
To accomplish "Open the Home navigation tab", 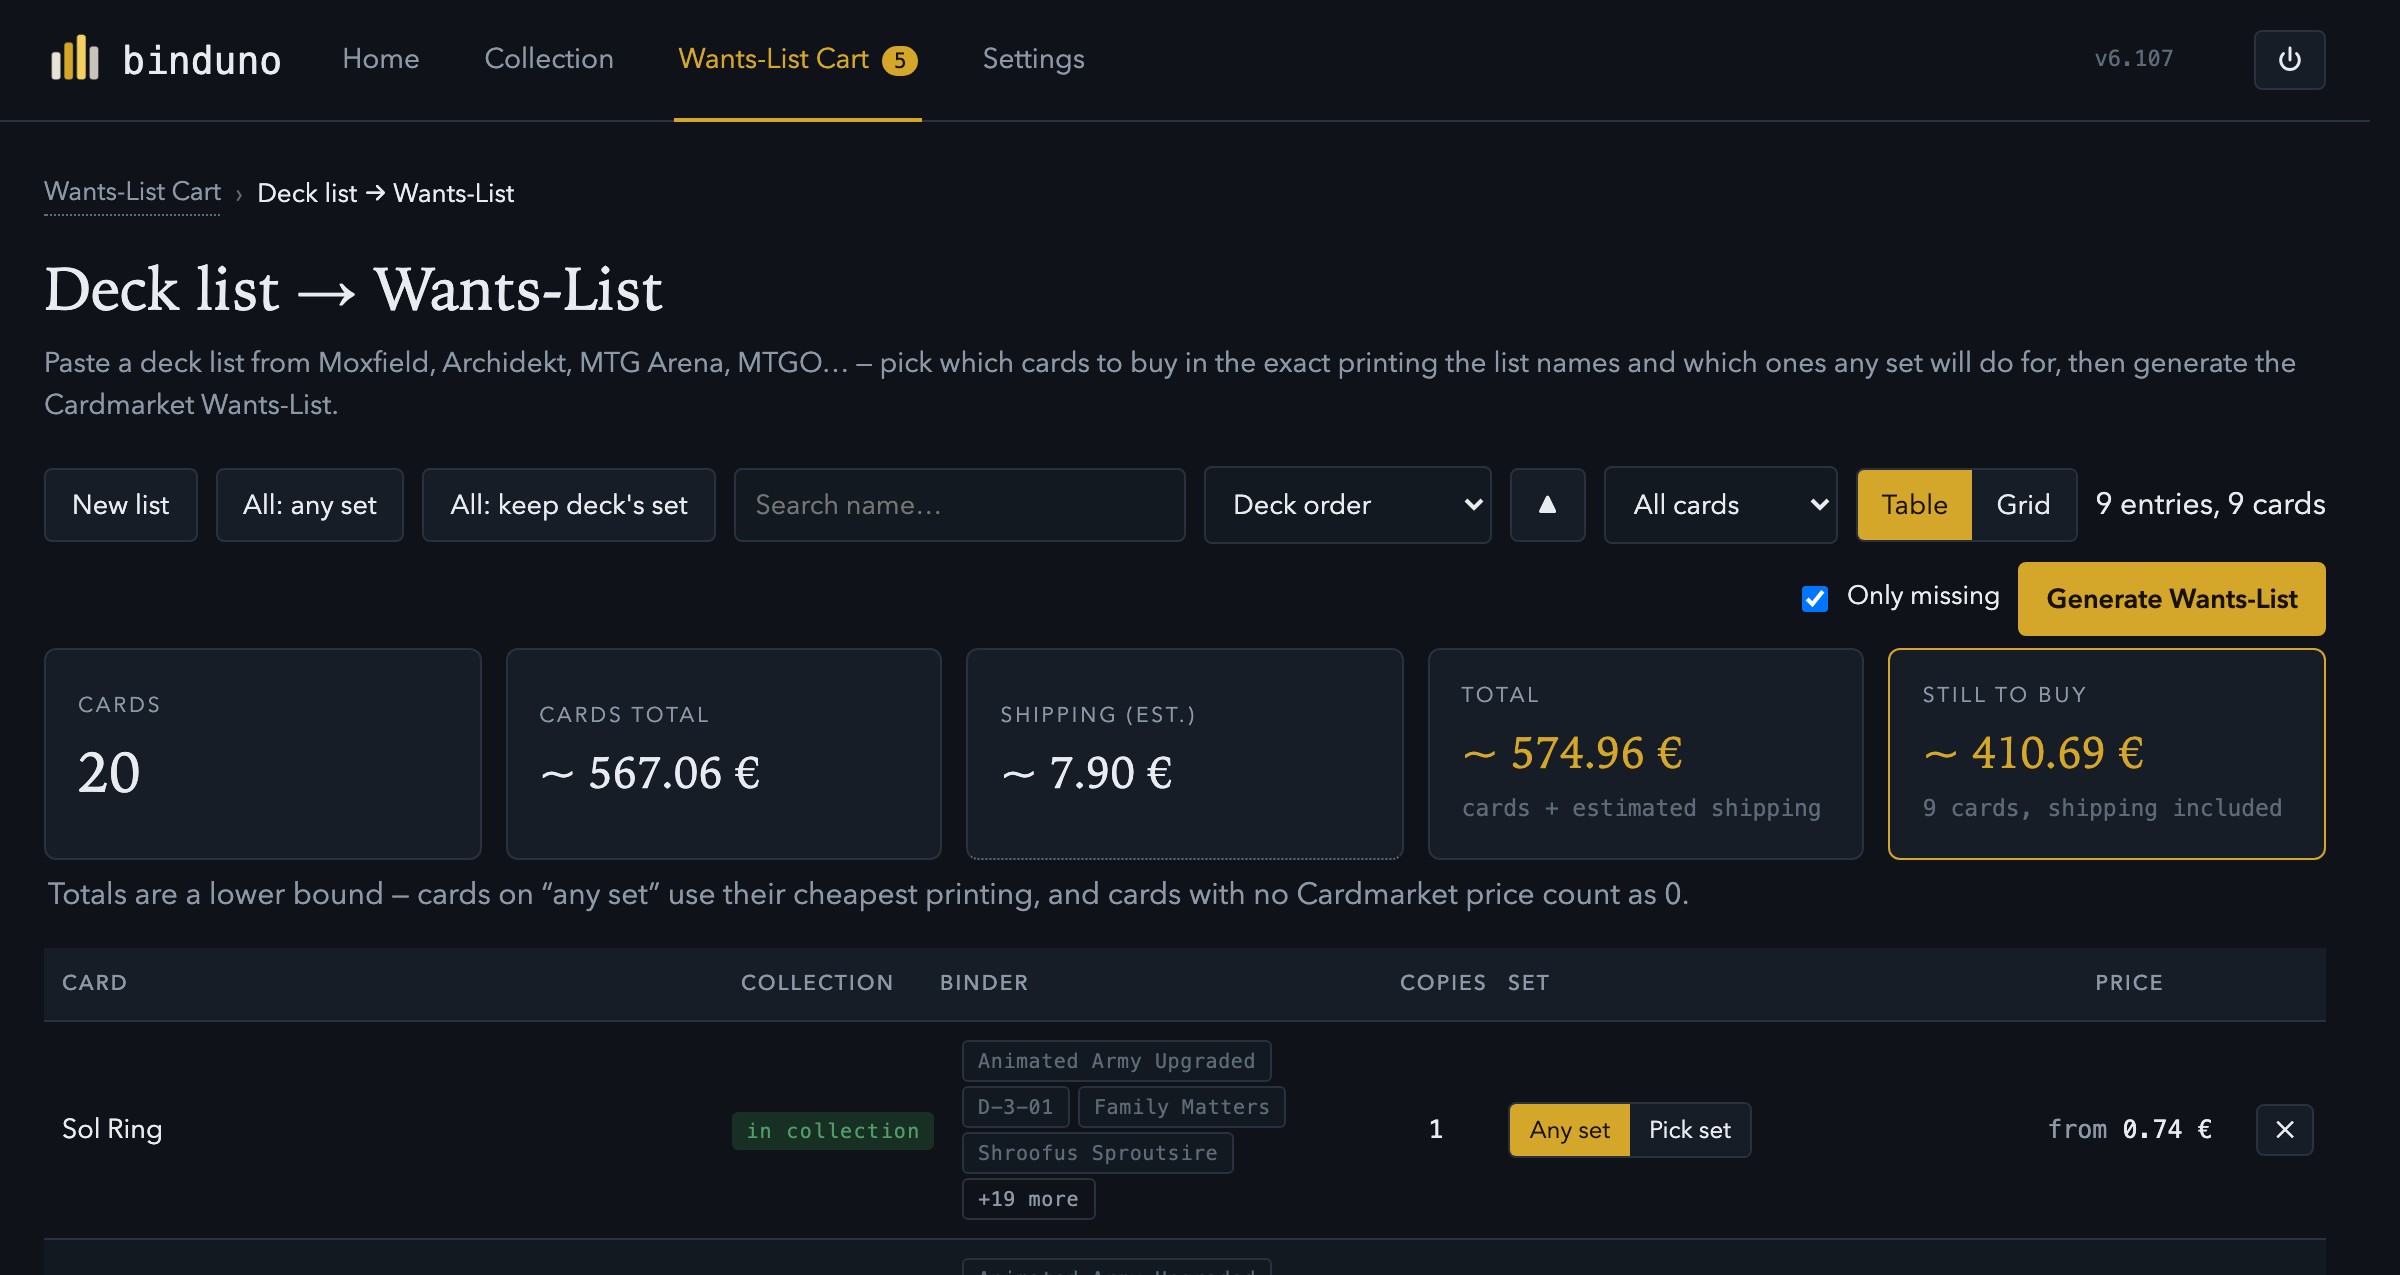I will (380, 59).
